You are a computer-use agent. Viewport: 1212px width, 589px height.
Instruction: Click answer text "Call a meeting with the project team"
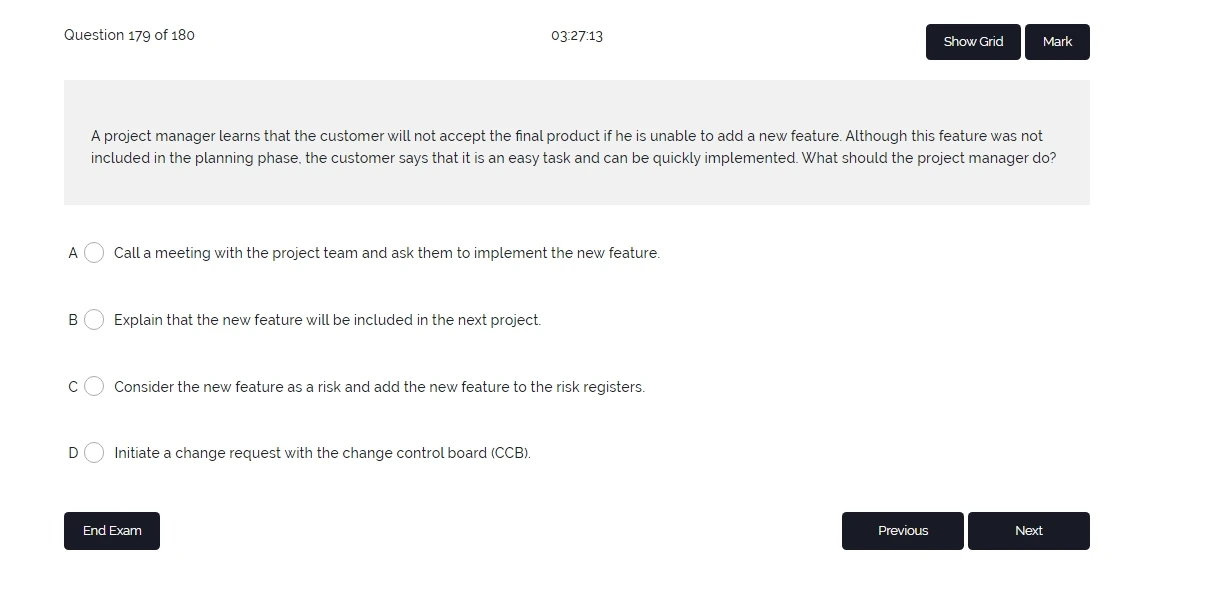point(386,253)
